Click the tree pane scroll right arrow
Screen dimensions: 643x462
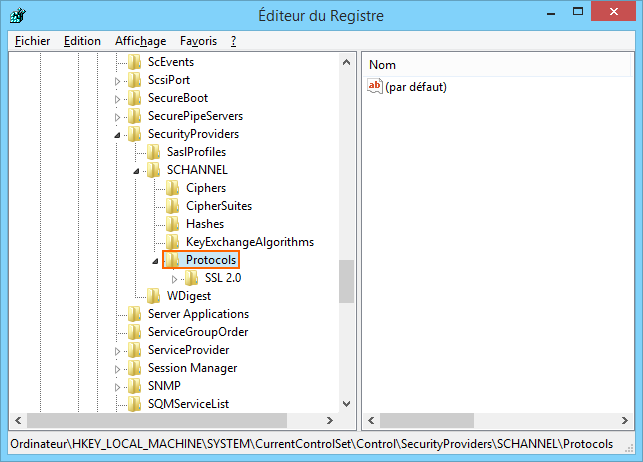(x=330, y=421)
